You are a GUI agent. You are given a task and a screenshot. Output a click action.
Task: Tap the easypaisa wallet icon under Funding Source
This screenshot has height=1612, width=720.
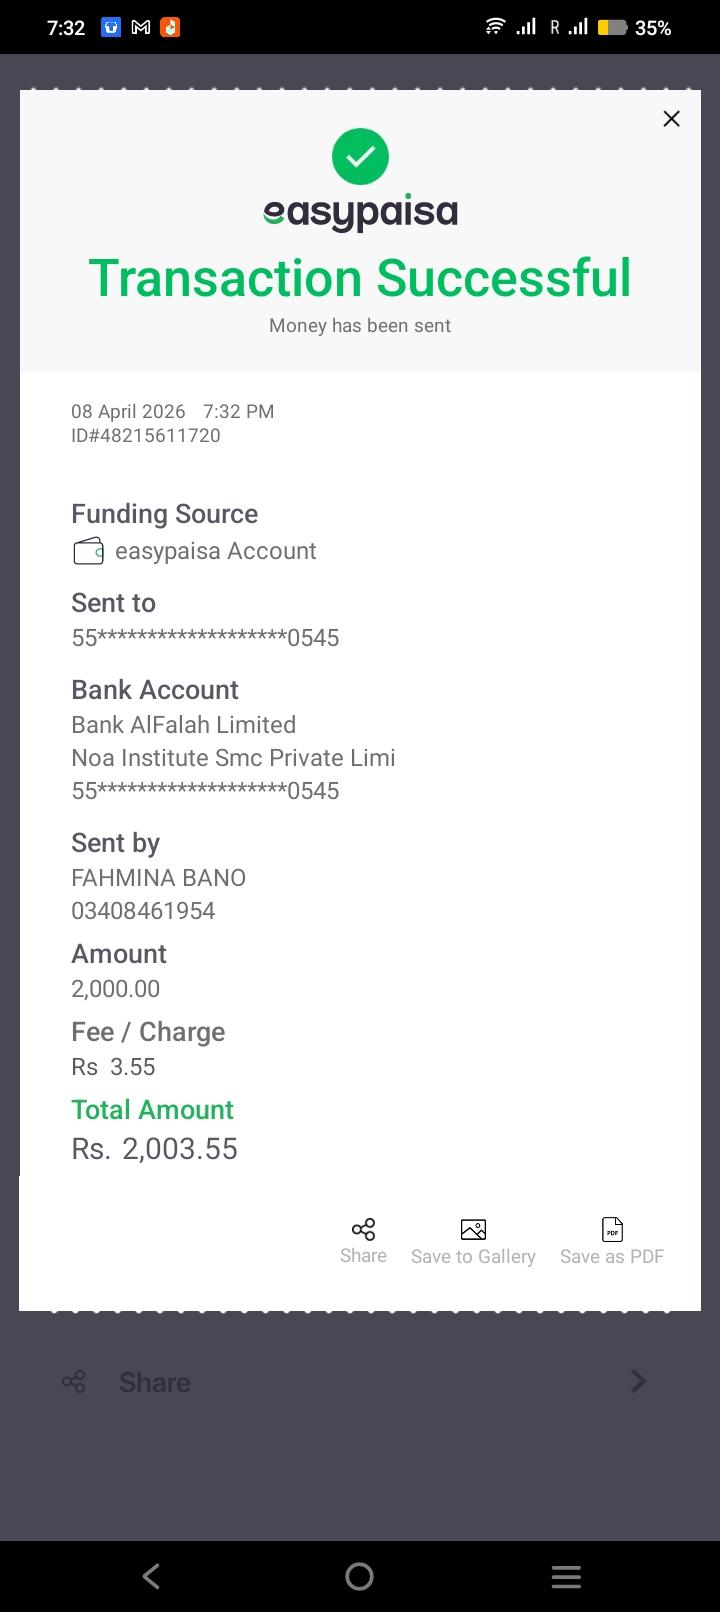point(88,551)
